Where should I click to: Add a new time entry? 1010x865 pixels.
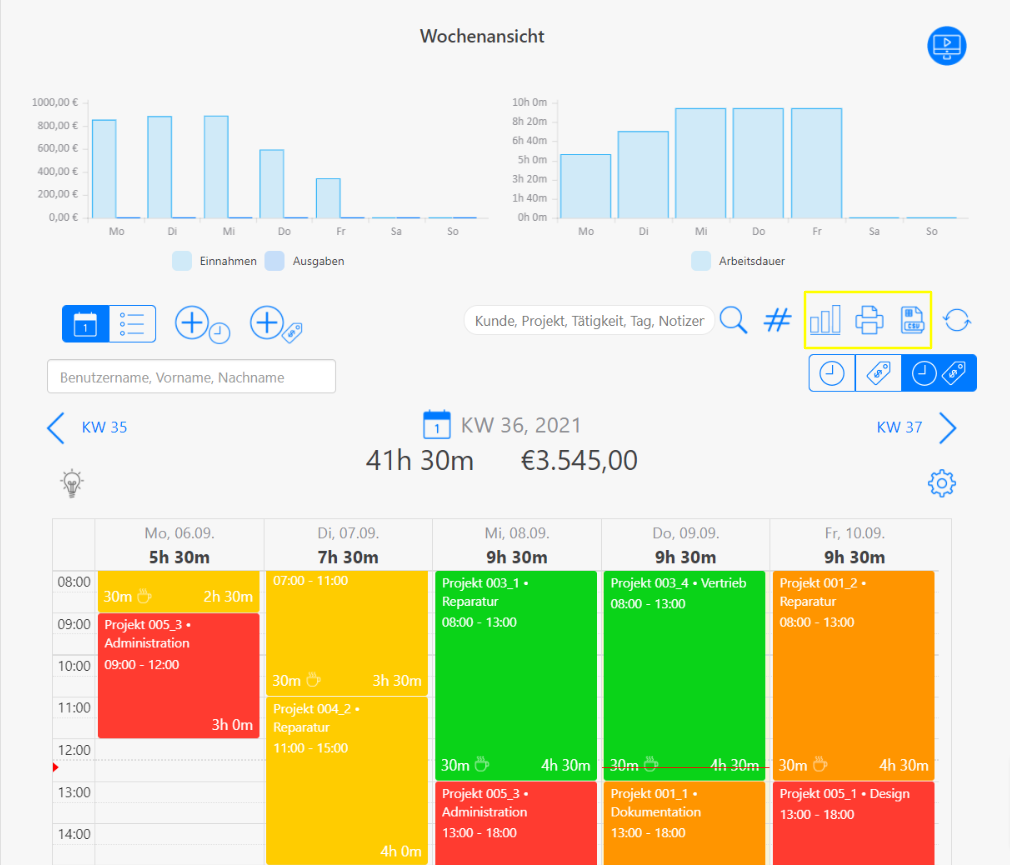pyautogui.click(x=201, y=324)
